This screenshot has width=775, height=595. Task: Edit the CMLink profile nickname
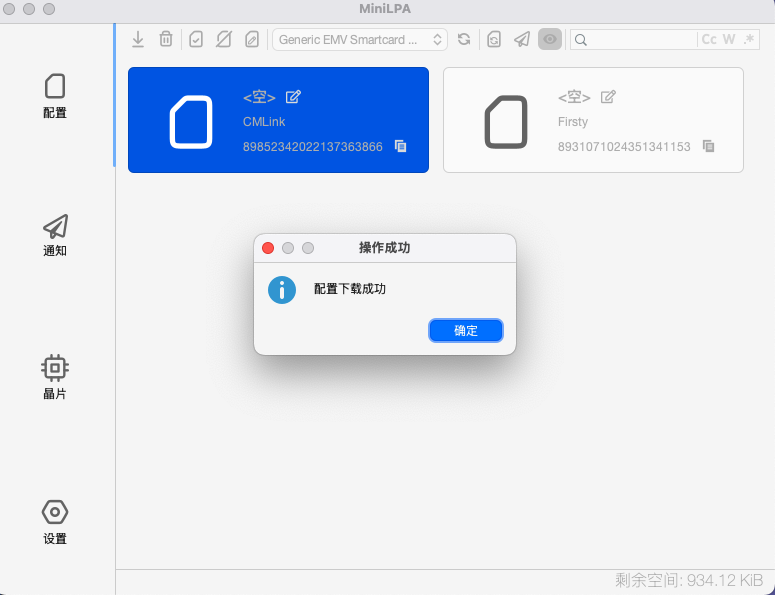pos(293,97)
